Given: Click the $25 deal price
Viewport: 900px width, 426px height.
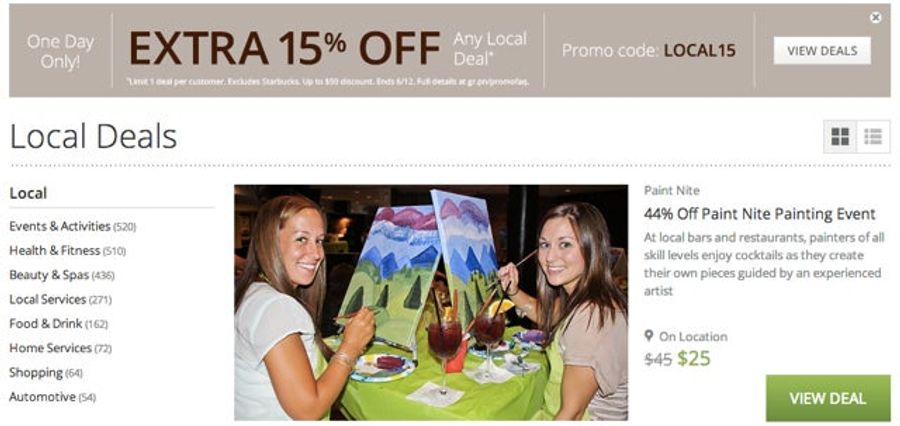Looking at the screenshot, I should 694,358.
